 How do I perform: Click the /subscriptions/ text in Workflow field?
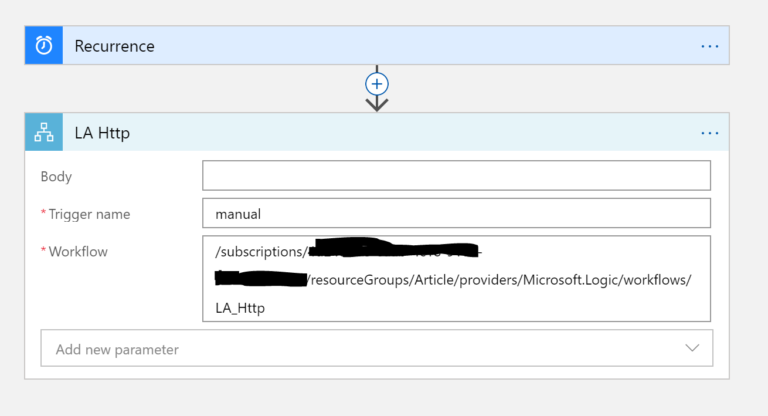[258, 251]
